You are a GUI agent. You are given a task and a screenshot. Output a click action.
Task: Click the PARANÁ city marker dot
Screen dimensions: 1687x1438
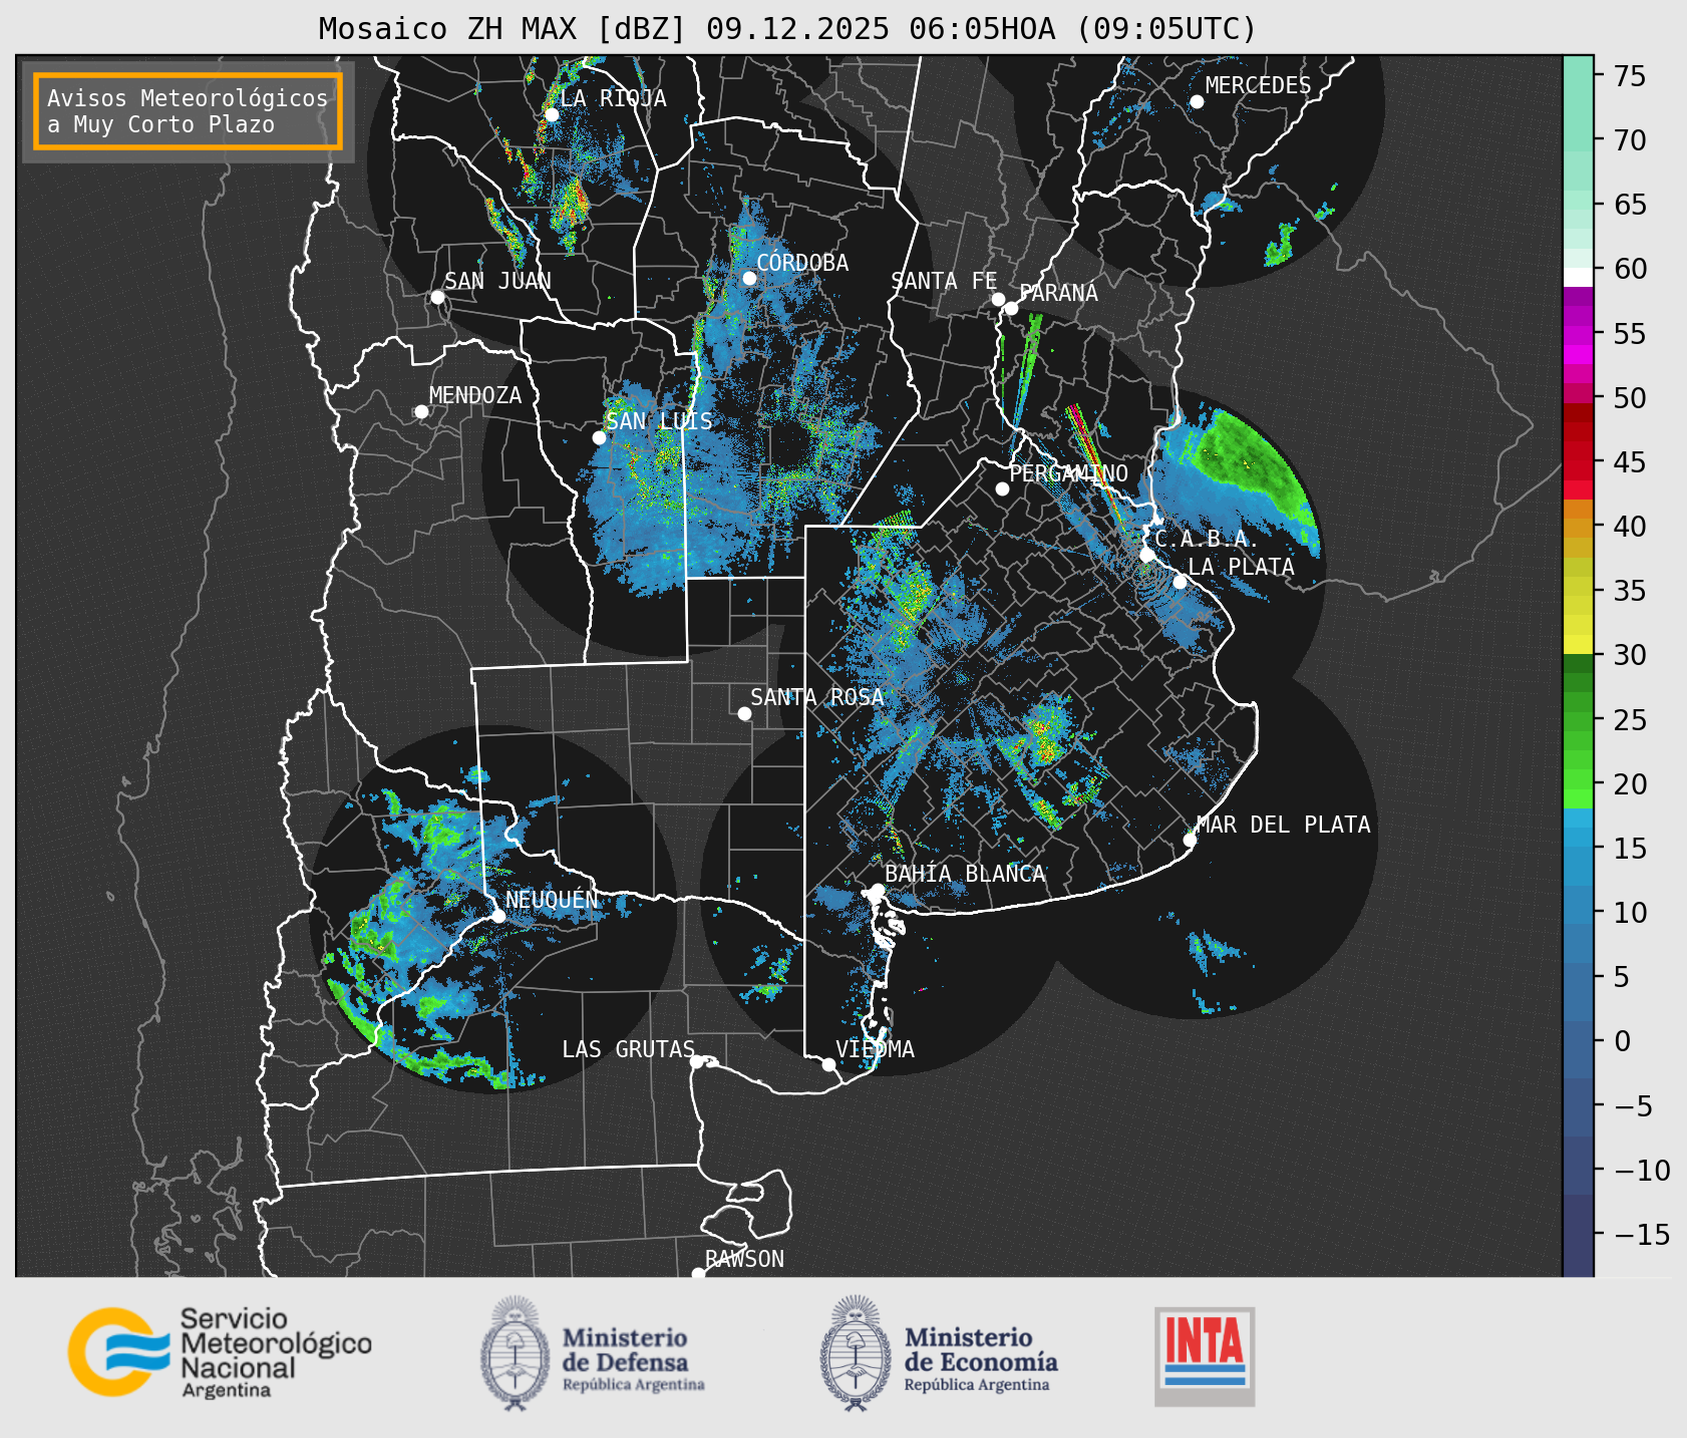(x=1011, y=308)
